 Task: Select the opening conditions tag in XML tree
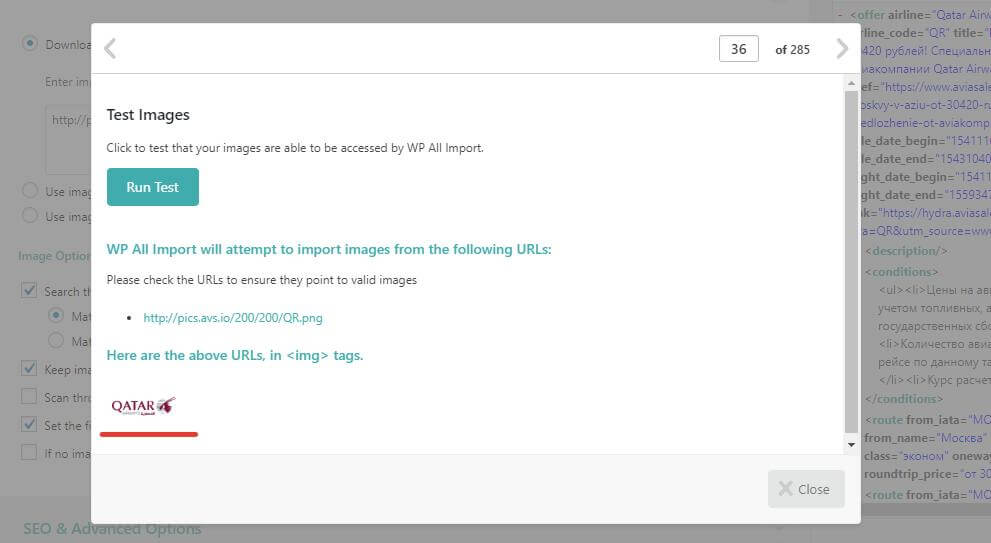(903, 271)
